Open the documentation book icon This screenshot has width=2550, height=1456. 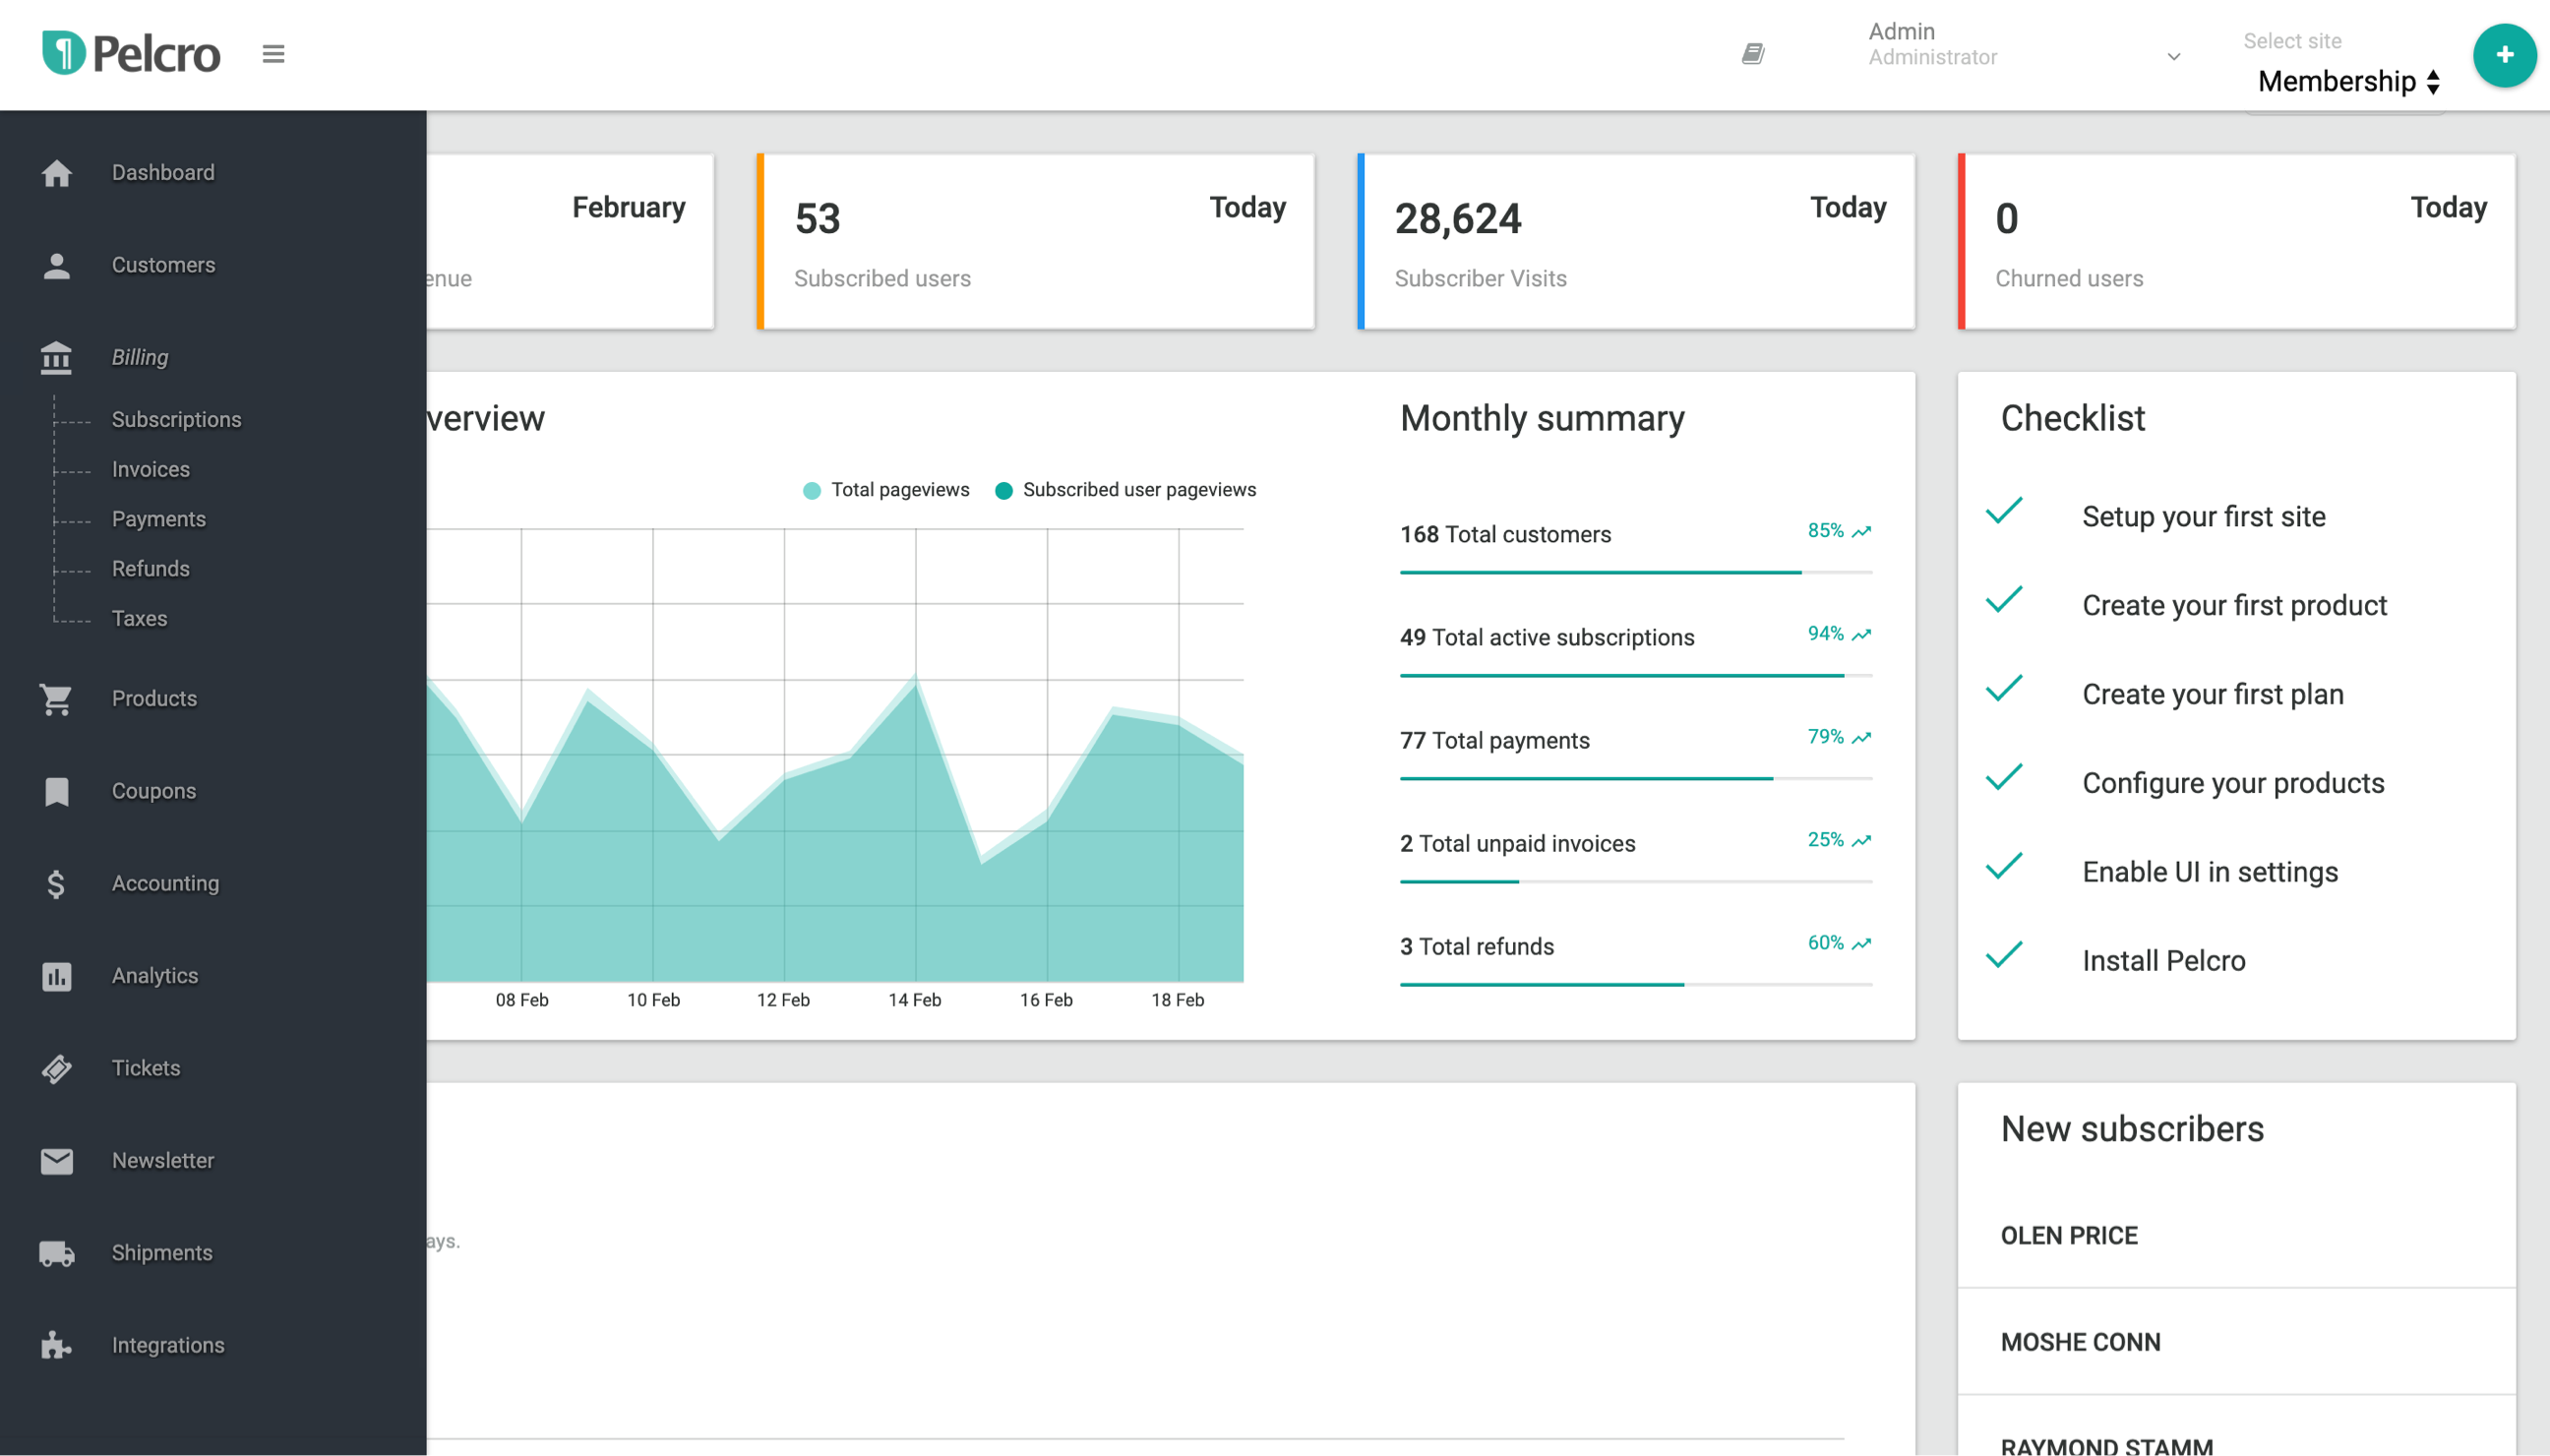coord(1752,54)
